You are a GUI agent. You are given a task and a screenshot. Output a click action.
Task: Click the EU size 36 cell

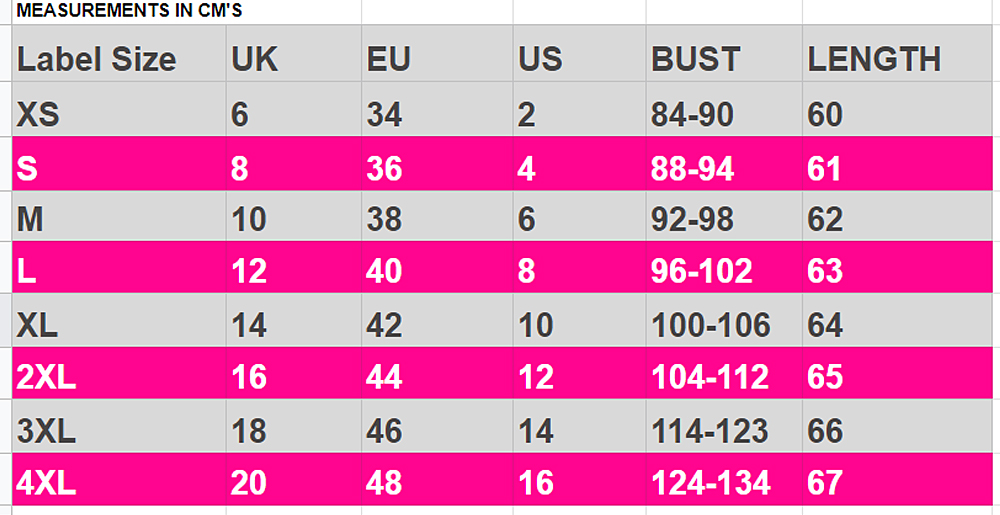click(384, 168)
